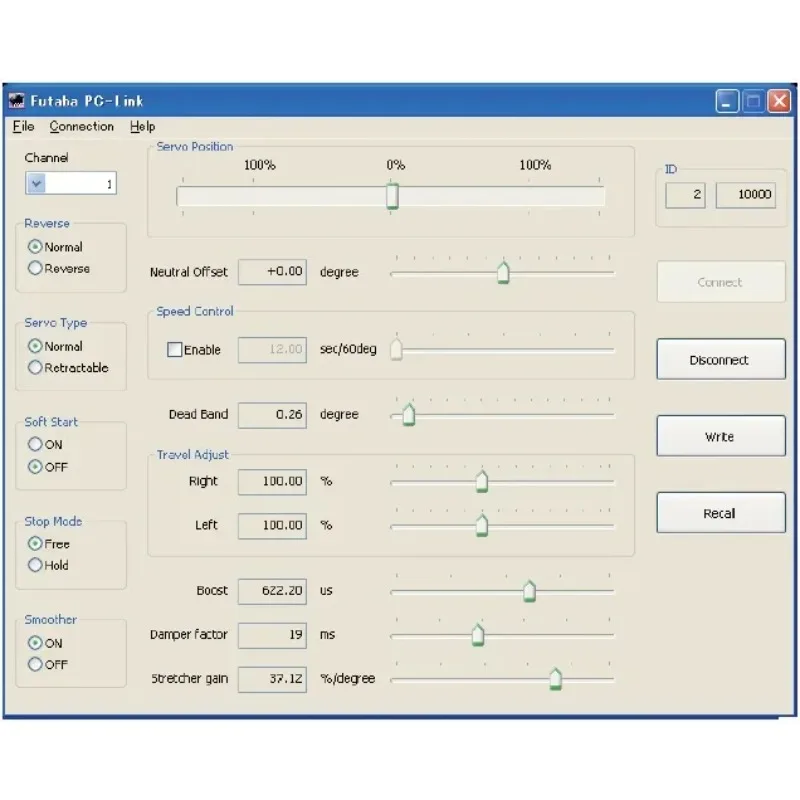Click the Disconnect button
This screenshot has width=800, height=800.
pyautogui.click(x=721, y=359)
